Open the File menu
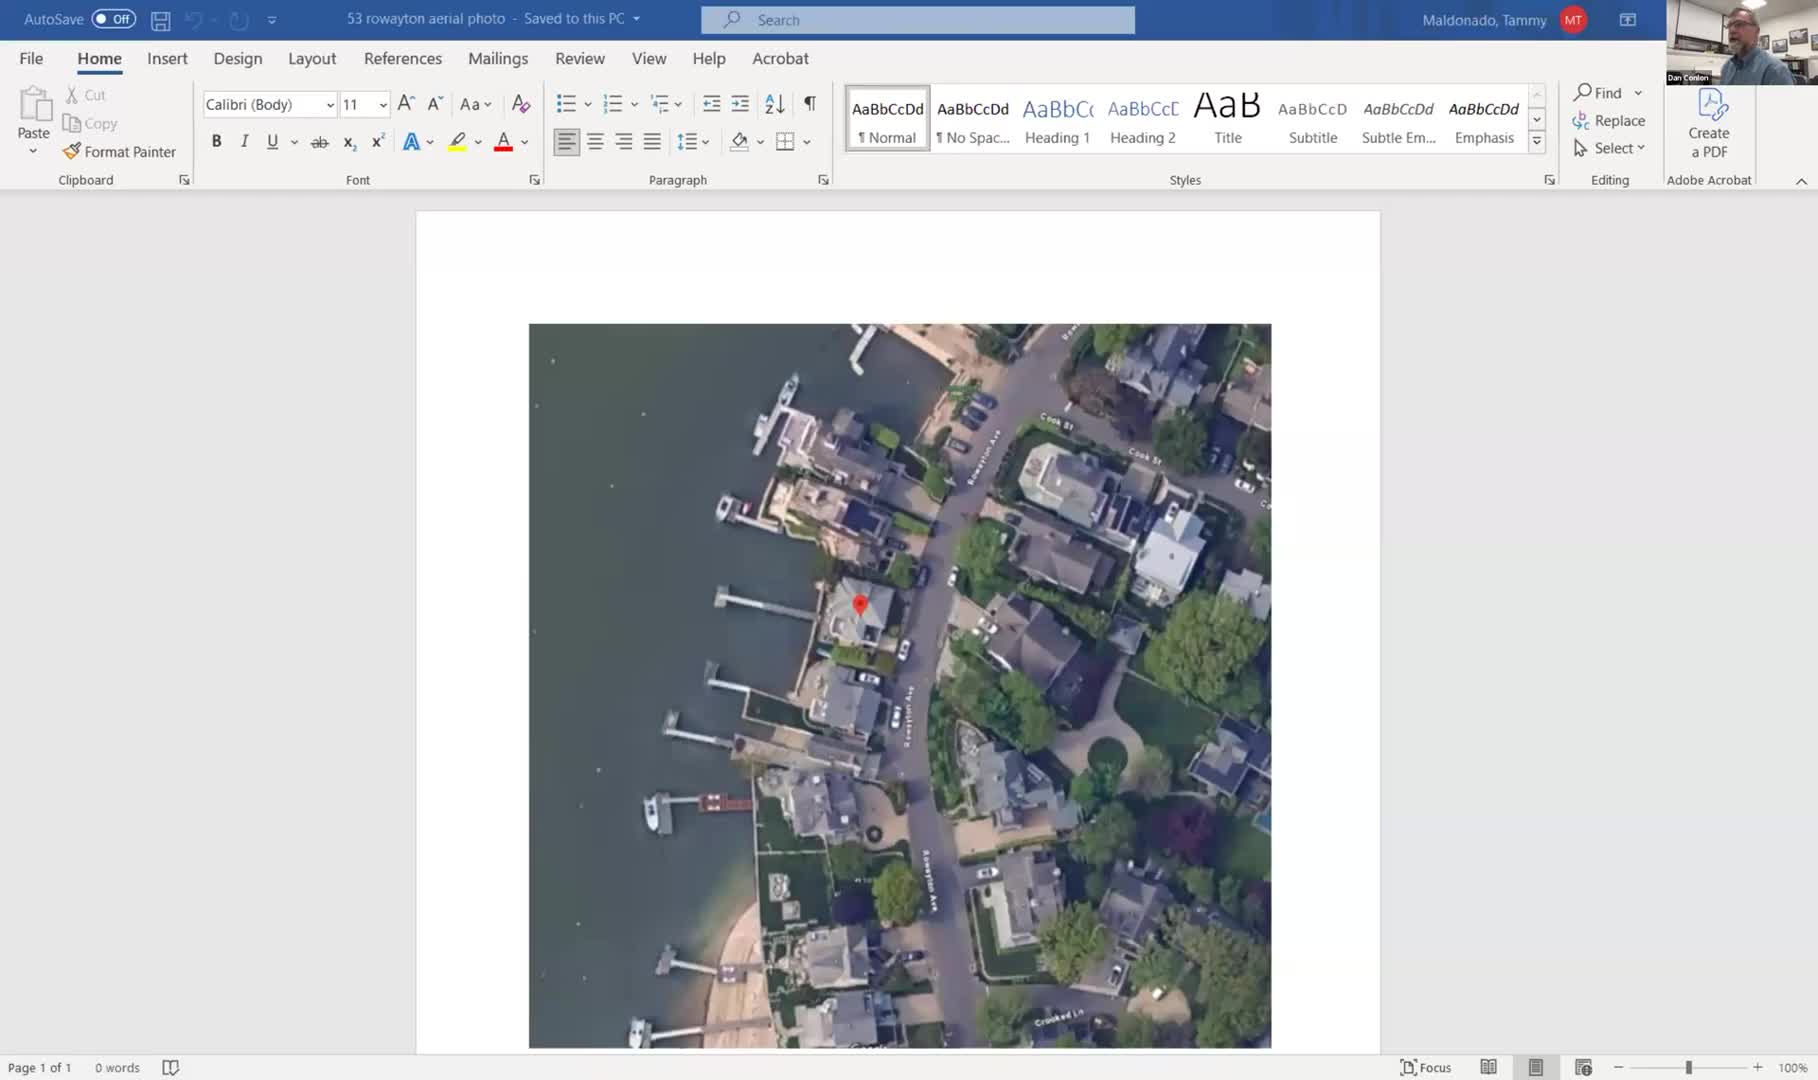This screenshot has height=1080, width=1818. coord(31,59)
